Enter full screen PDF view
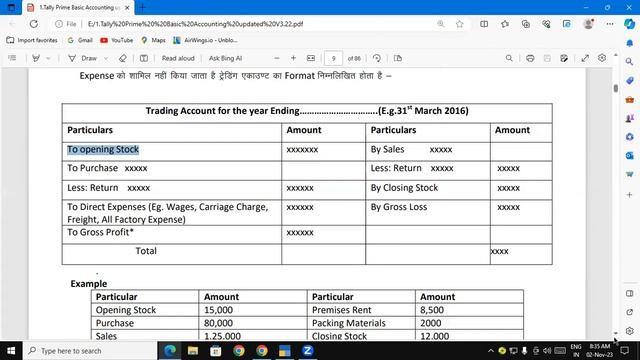The image size is (640, 360). coord(585,58)
